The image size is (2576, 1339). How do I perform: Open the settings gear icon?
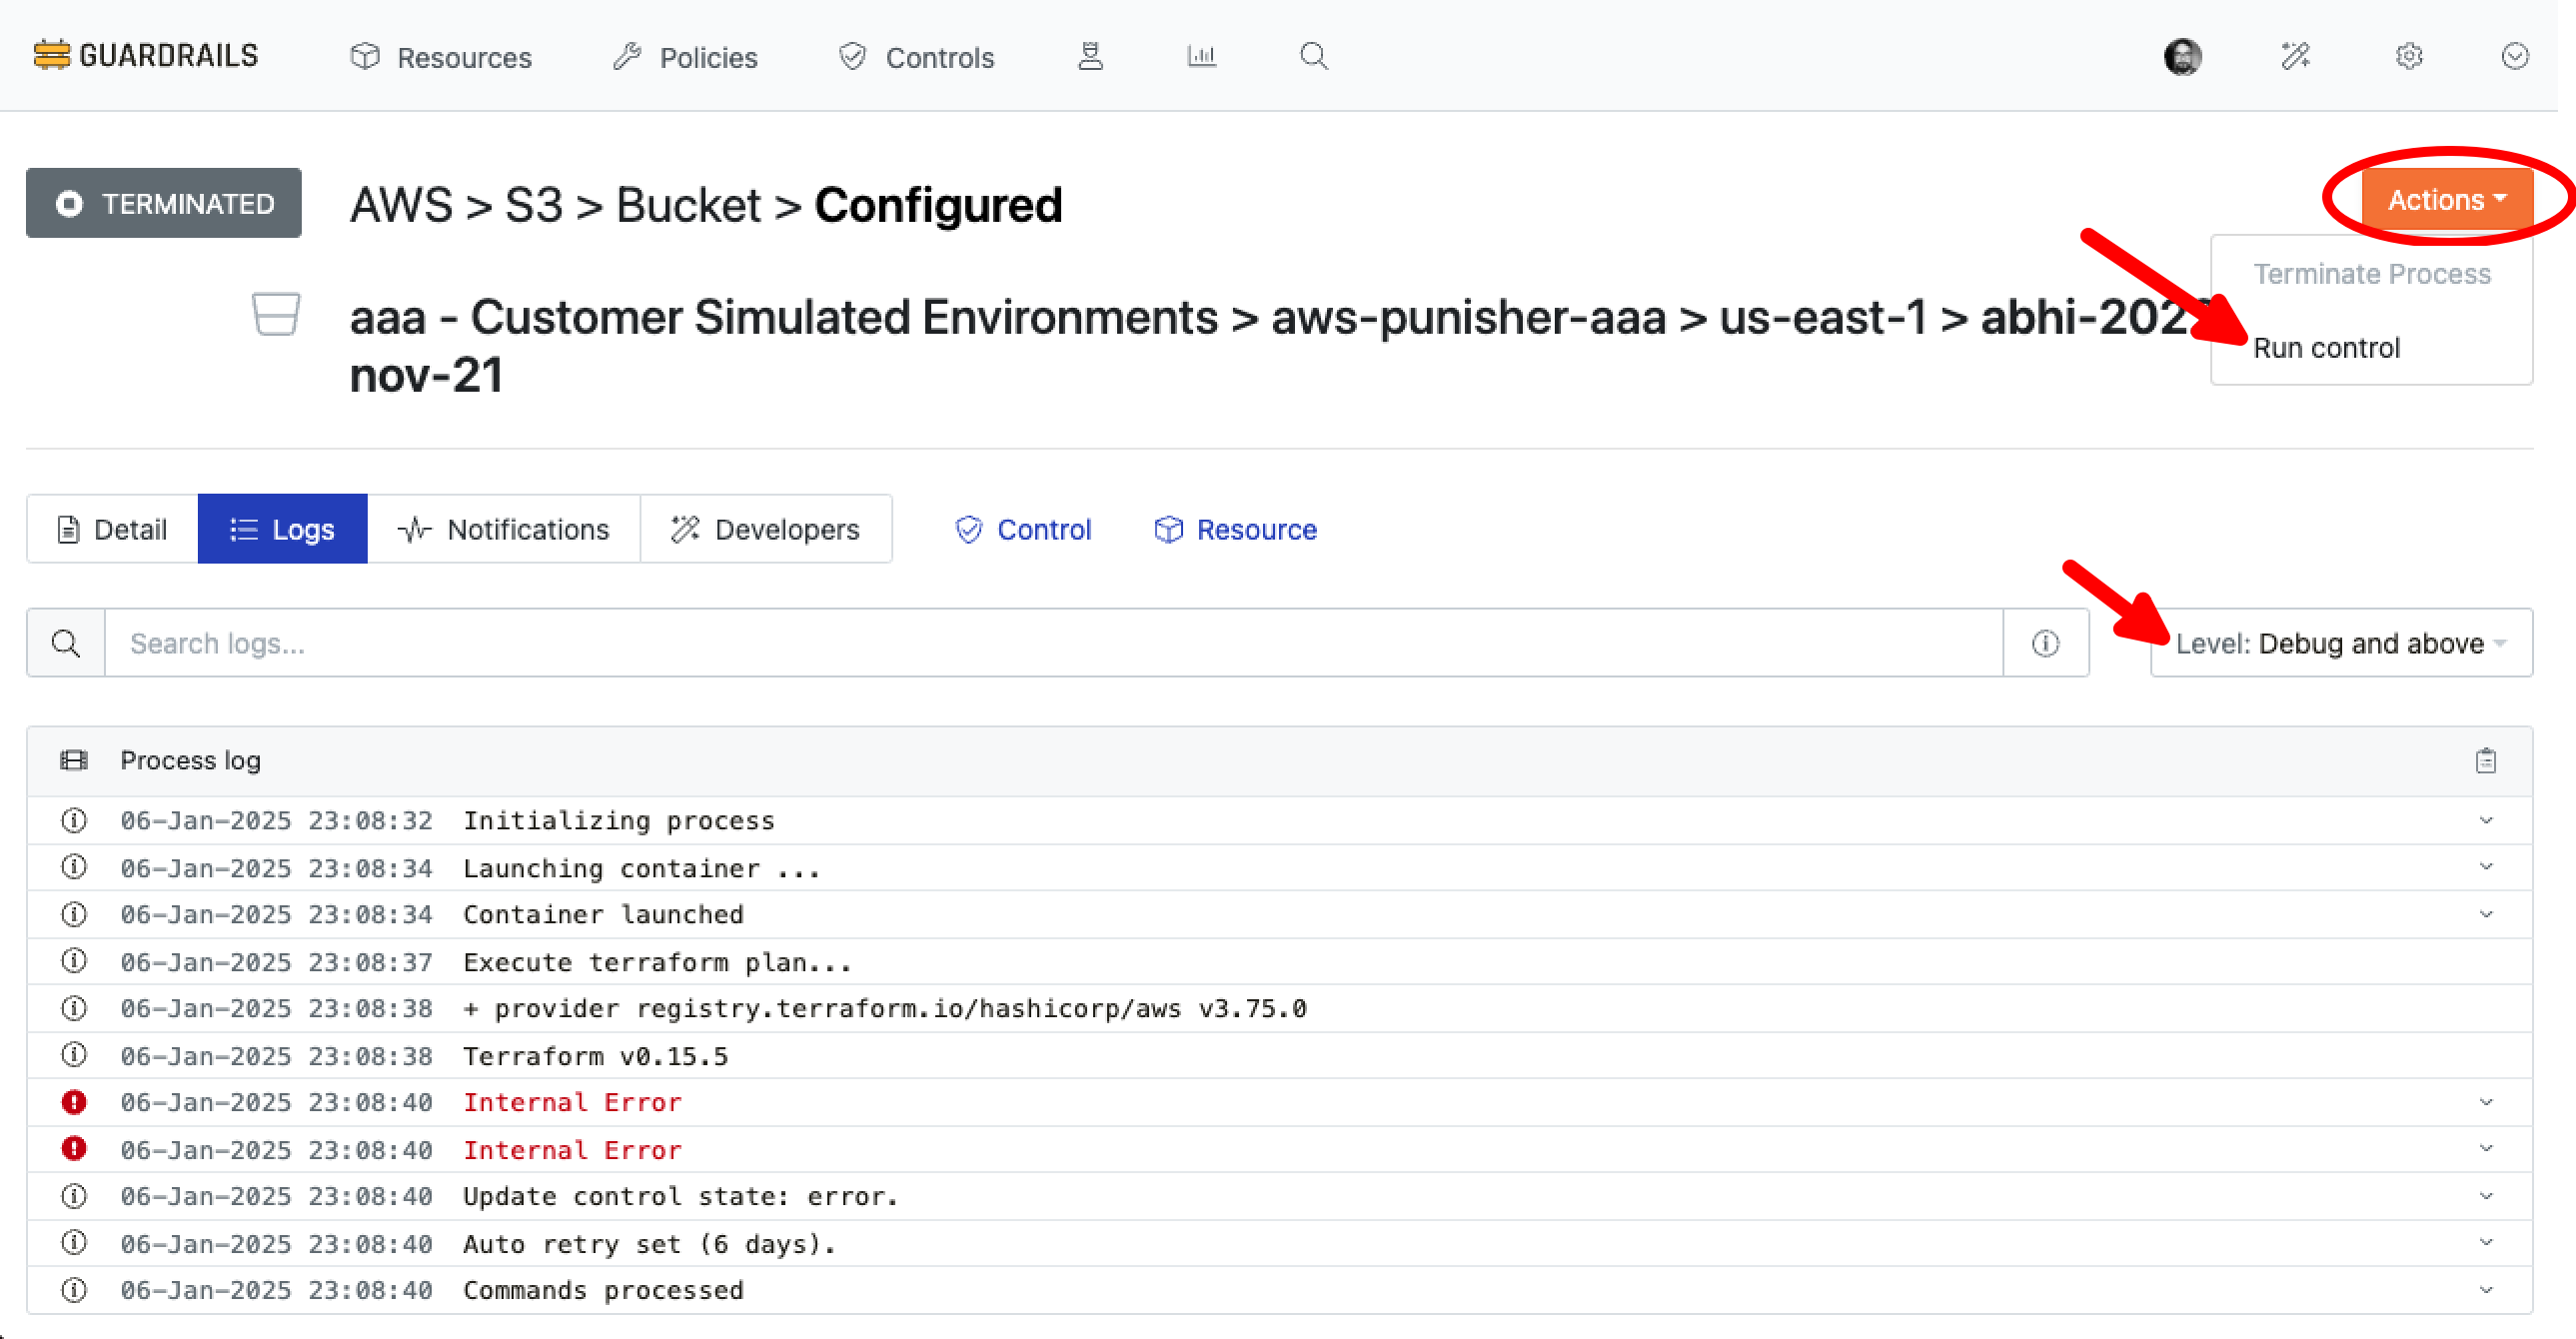2408,57
